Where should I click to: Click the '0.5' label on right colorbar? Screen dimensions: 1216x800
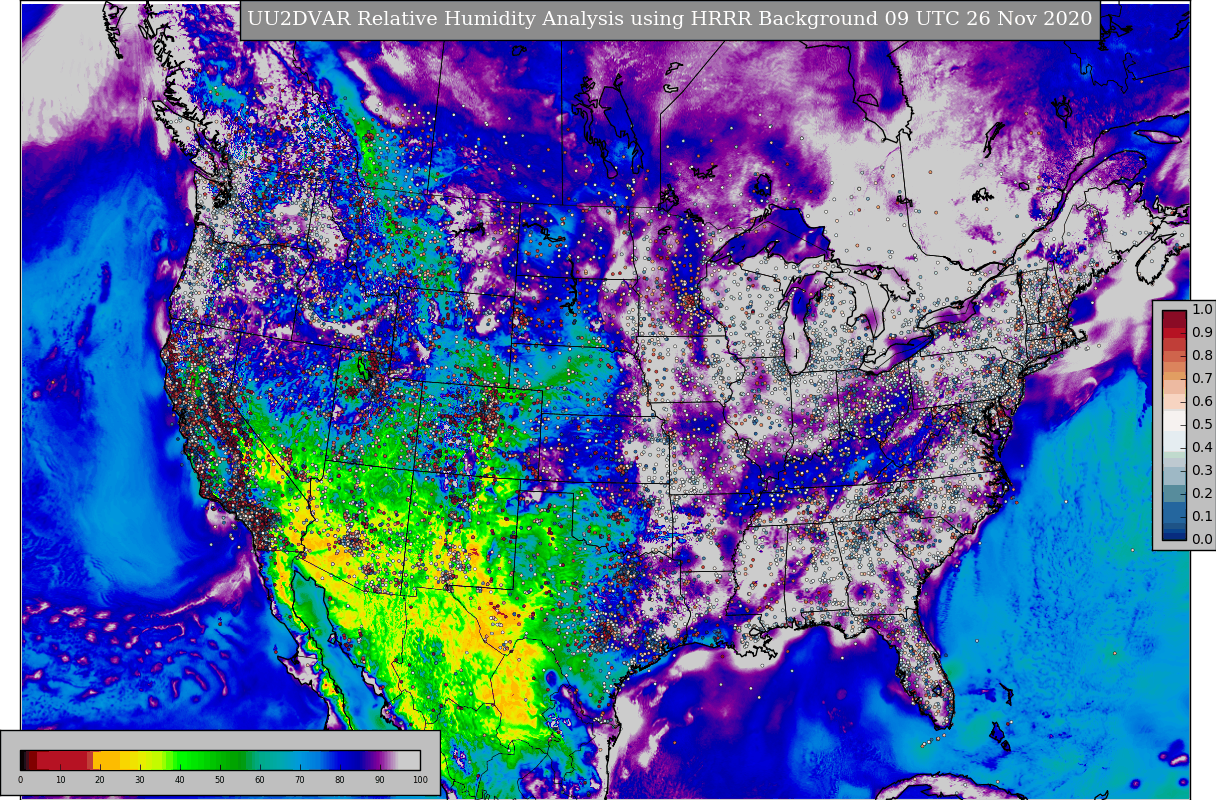click(1202, 425)
